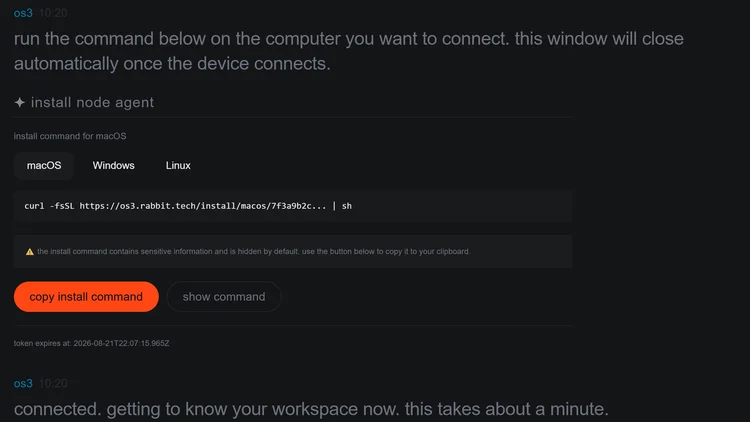Click the 10:20 timestamp of first message
Screen dimensions: 750x422
tap(53, 13)
